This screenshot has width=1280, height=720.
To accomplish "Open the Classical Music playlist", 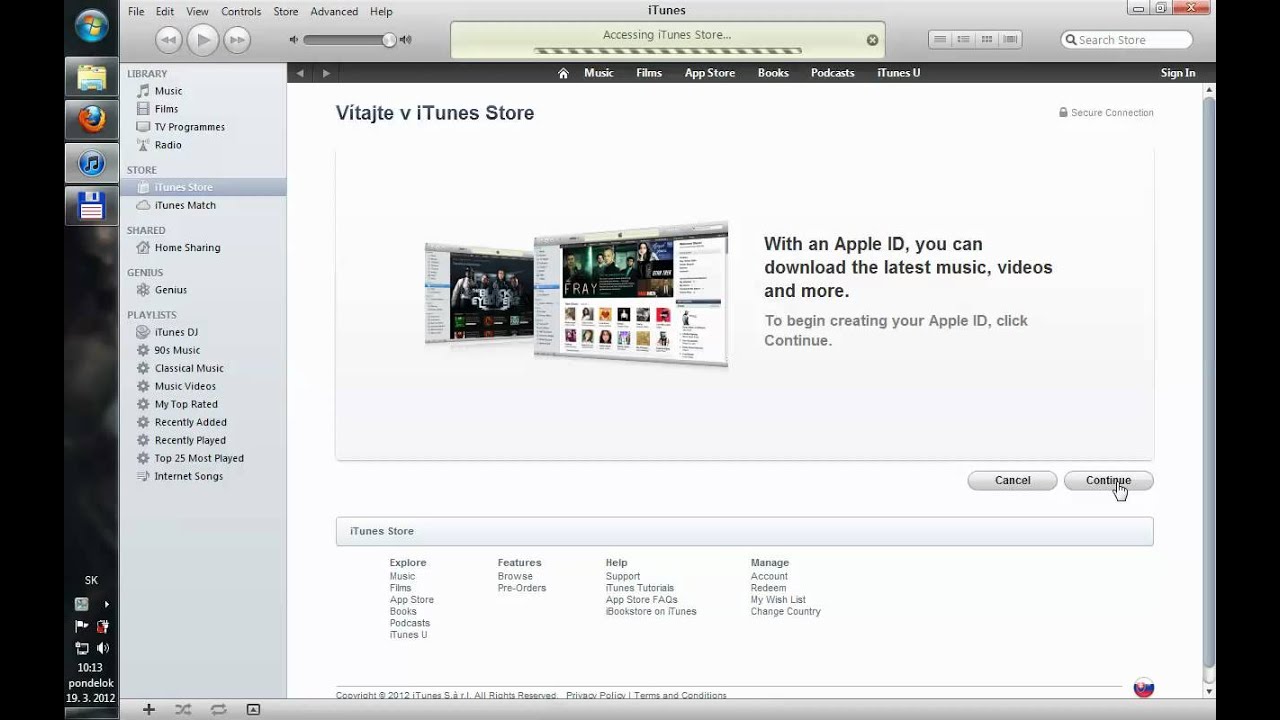I will (x=189, y=368).
